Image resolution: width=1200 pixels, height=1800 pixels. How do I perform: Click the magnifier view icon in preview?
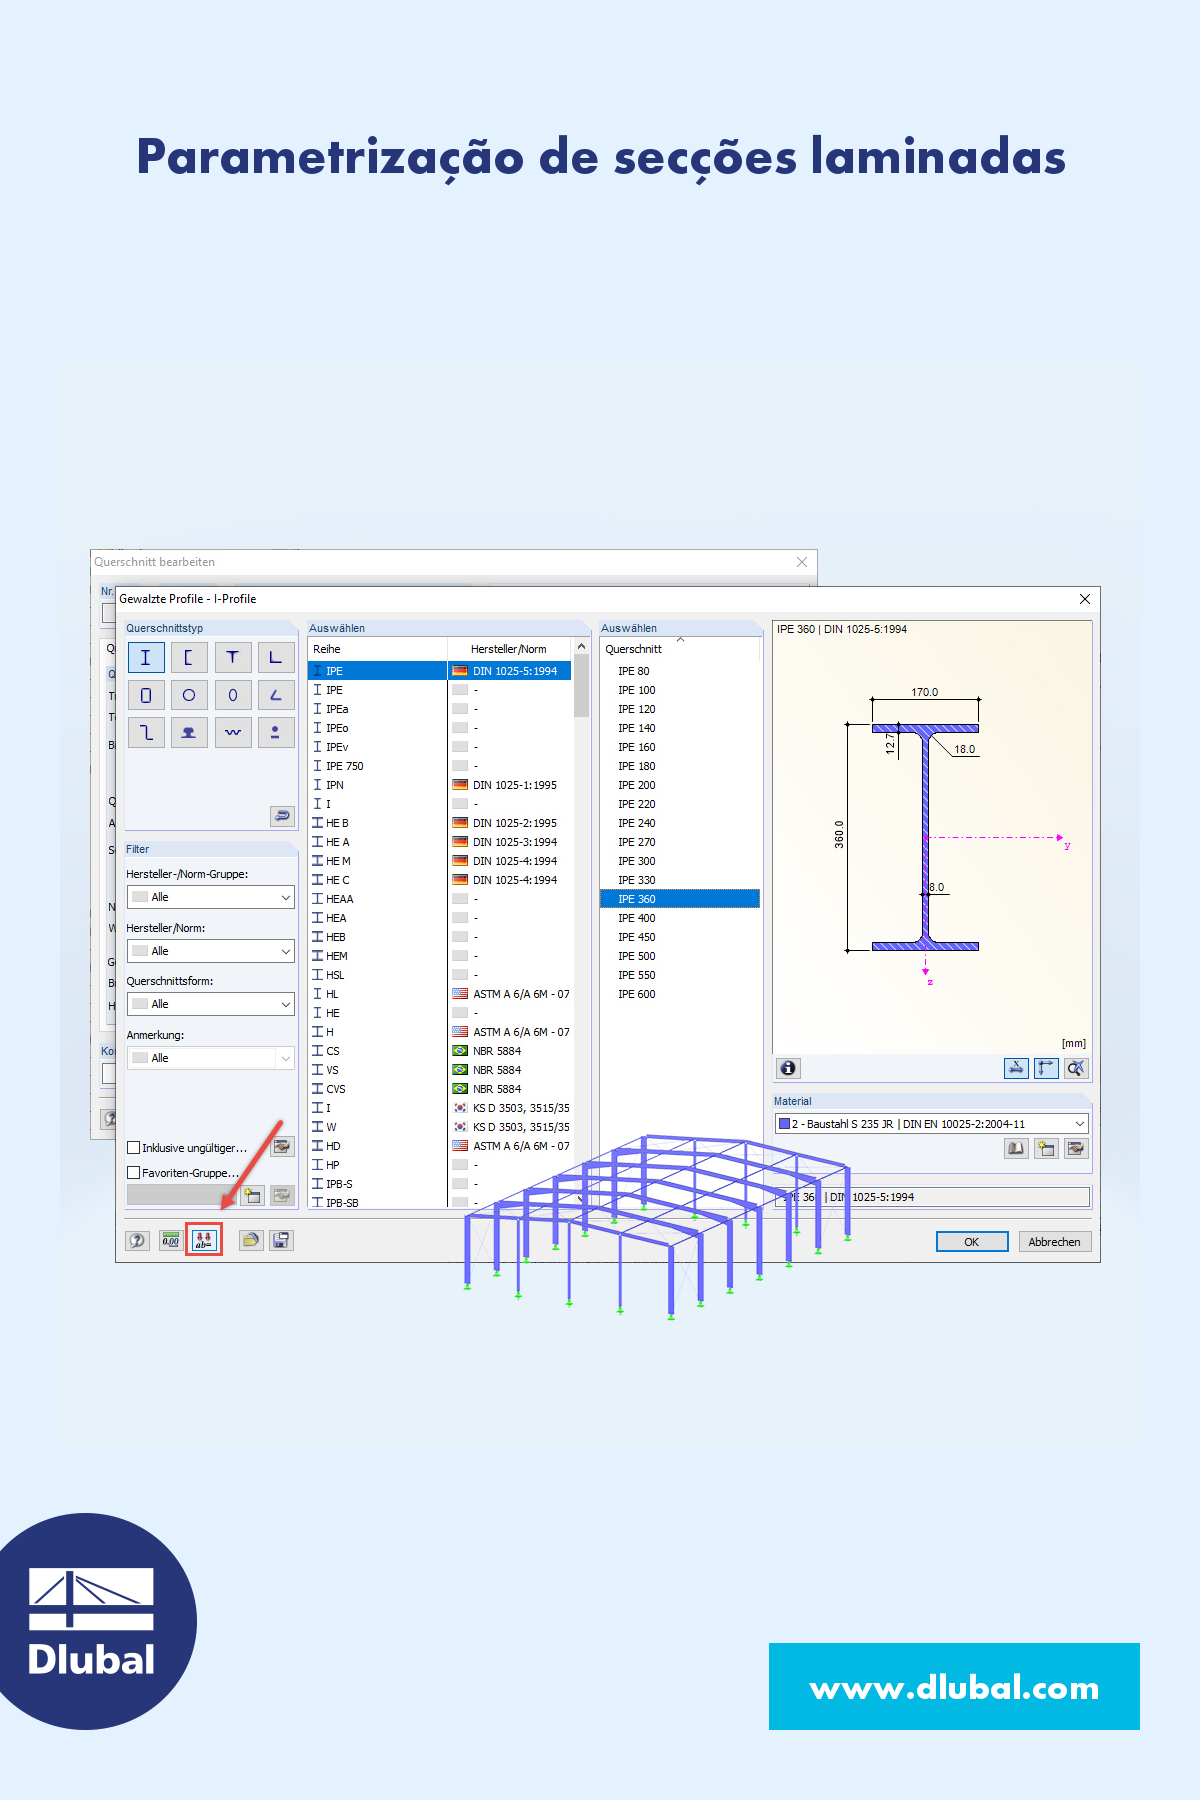pyautogui.click(x=1075, y=1068)
